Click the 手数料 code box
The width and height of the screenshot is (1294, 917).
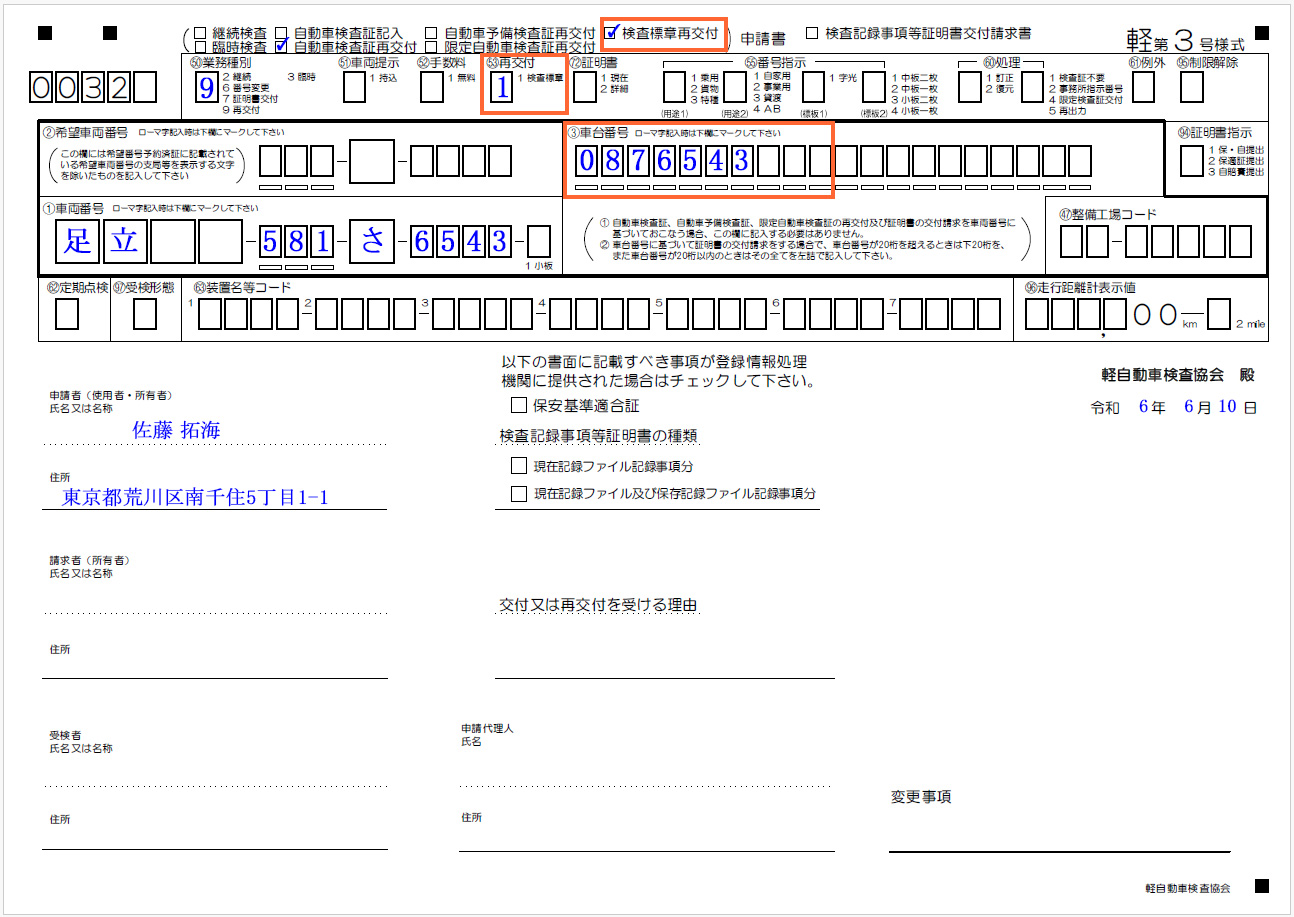point(432,88)
